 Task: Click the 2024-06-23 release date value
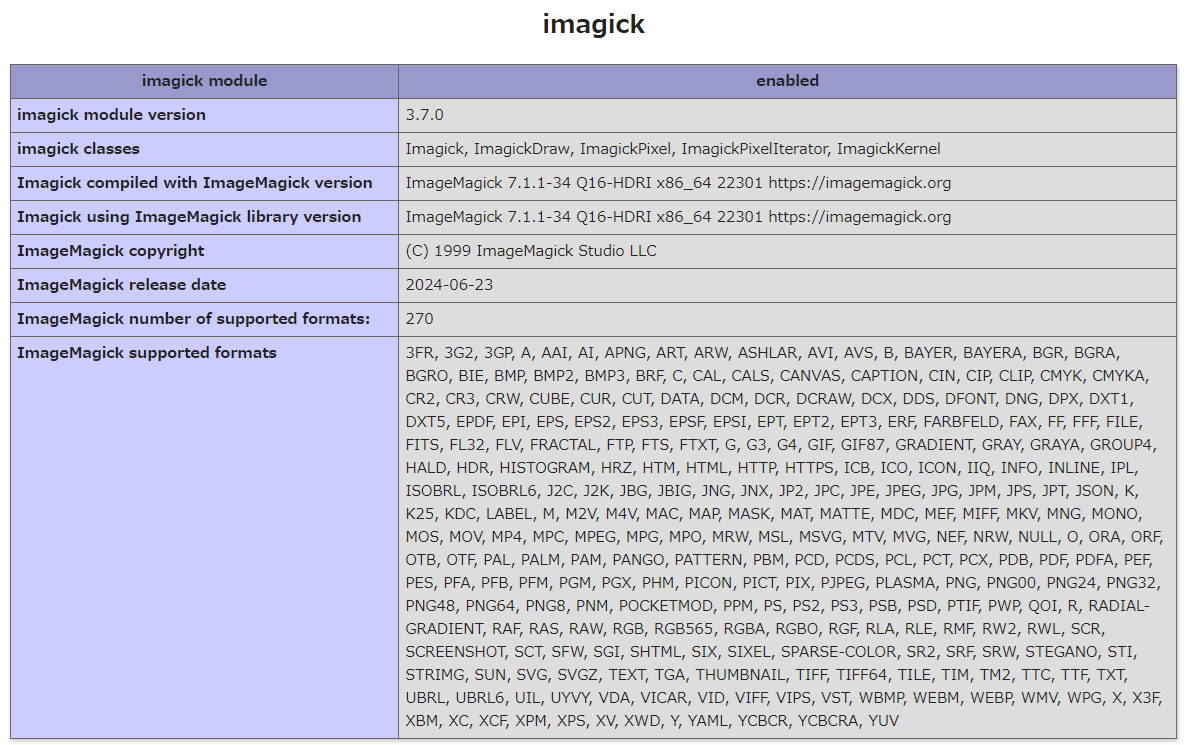pos(449,285)
